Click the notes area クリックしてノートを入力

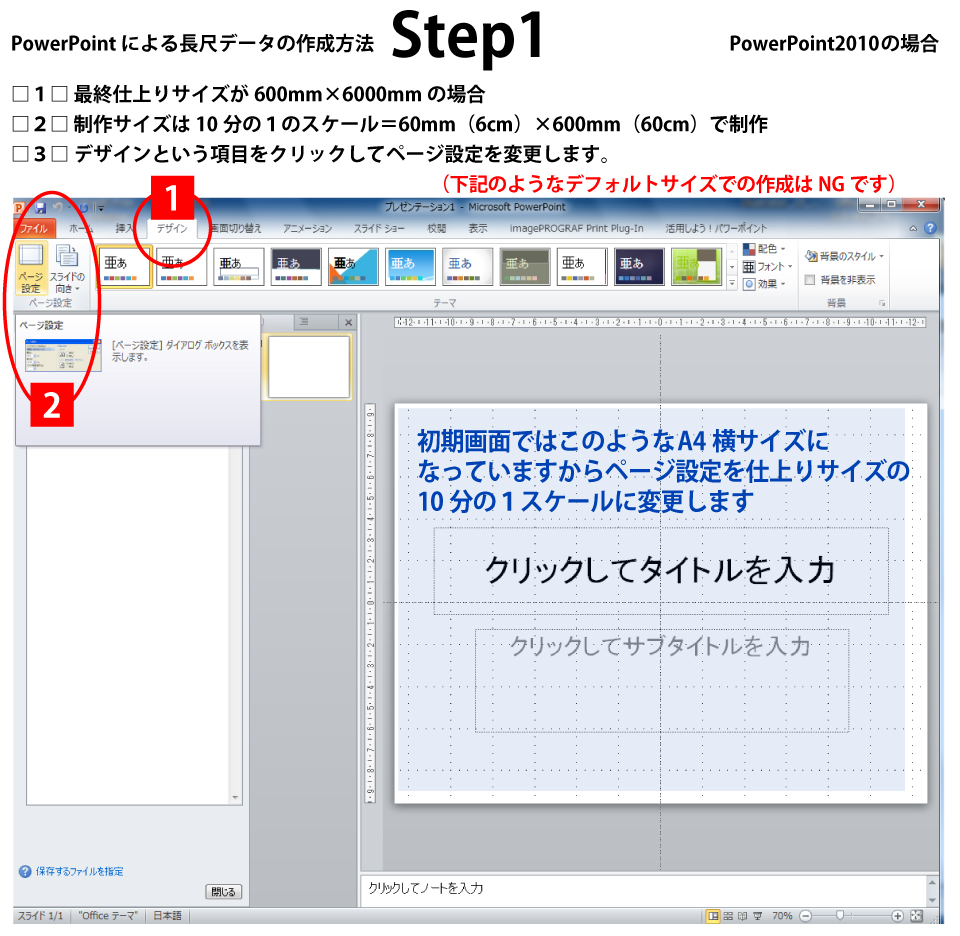(643, 889)
